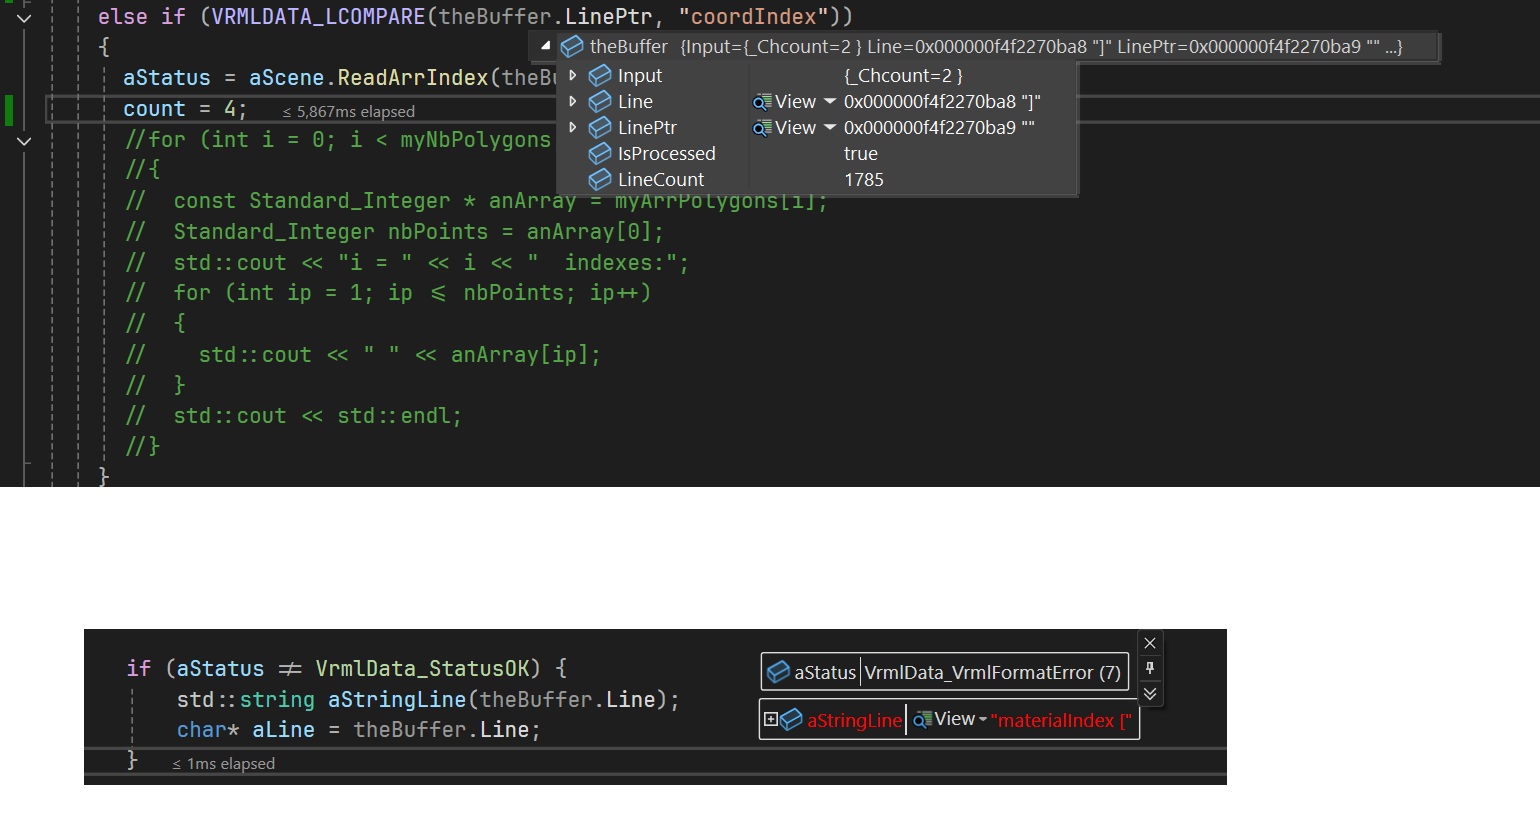Open the aStringLine View dropdown arrow

pos(983,720)
